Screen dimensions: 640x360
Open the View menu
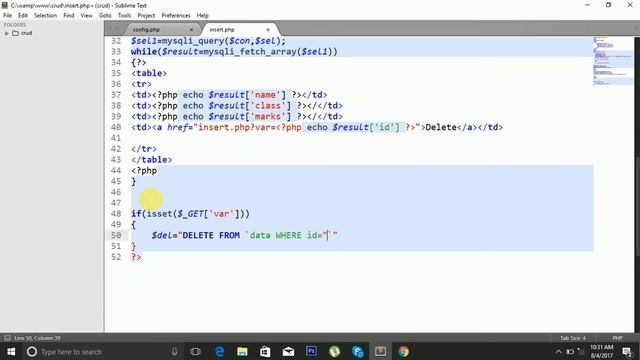(87, 16)
